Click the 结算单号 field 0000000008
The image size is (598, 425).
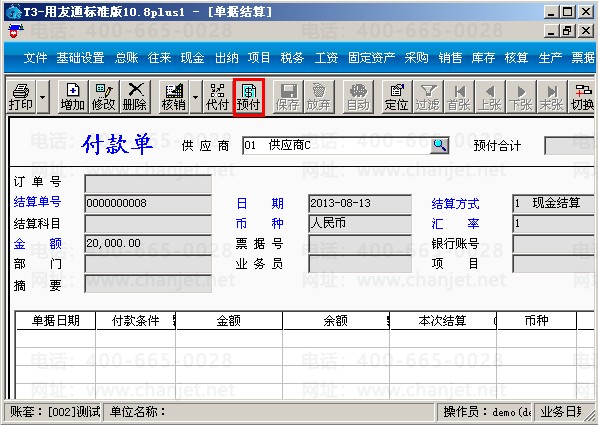148,203
